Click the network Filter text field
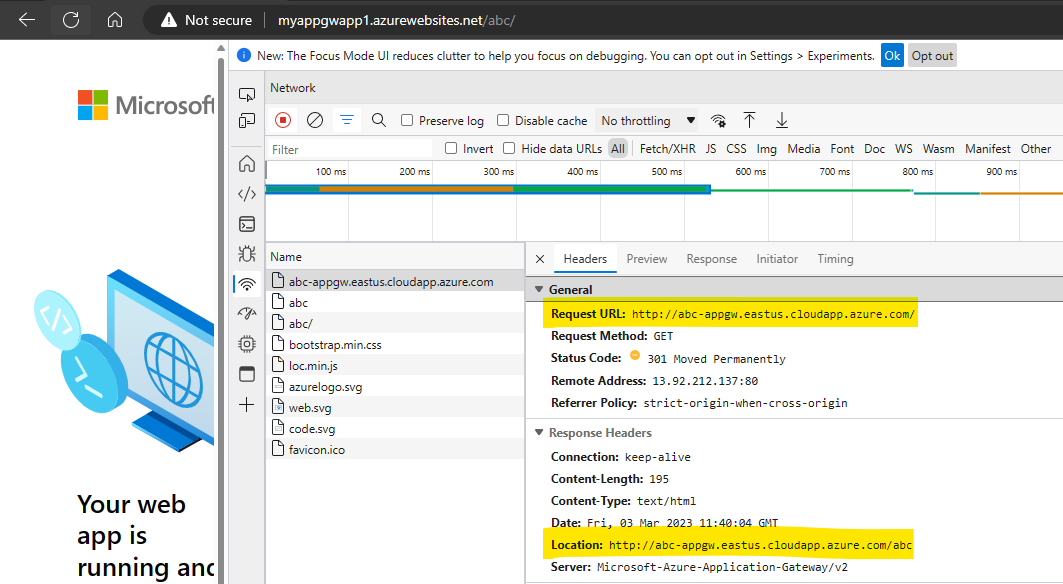The image size is (1063, 584). pyautogui.click(x=350, y=149)
